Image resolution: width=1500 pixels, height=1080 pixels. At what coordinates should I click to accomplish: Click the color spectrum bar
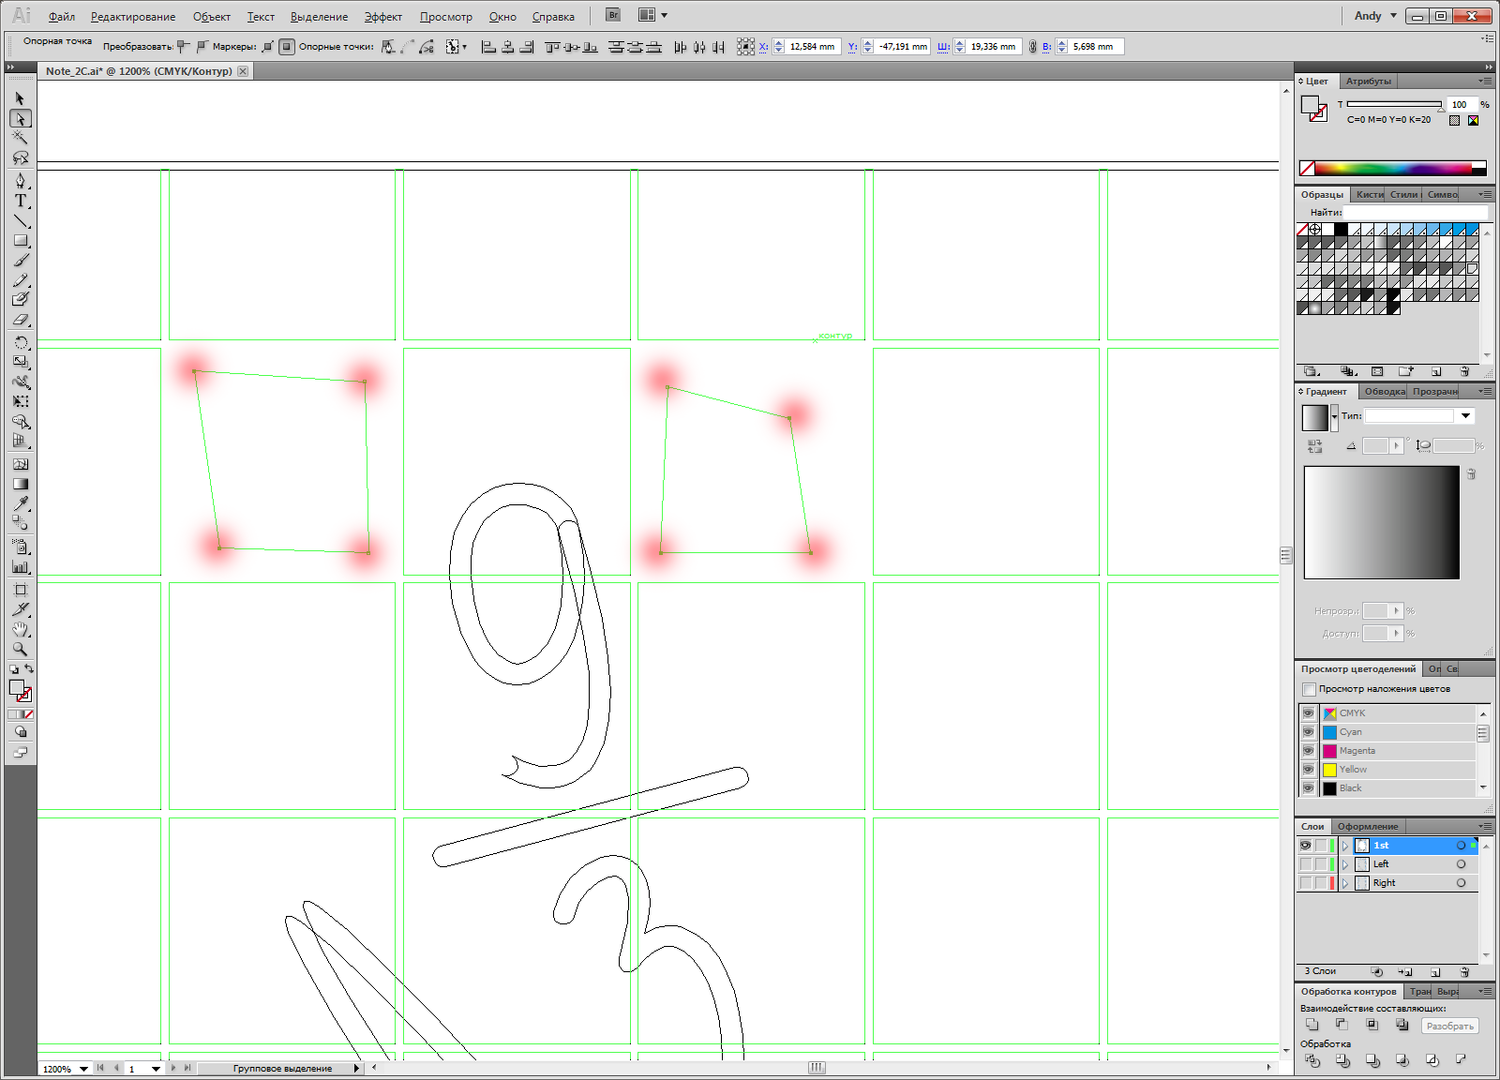tap(1393, 168)
